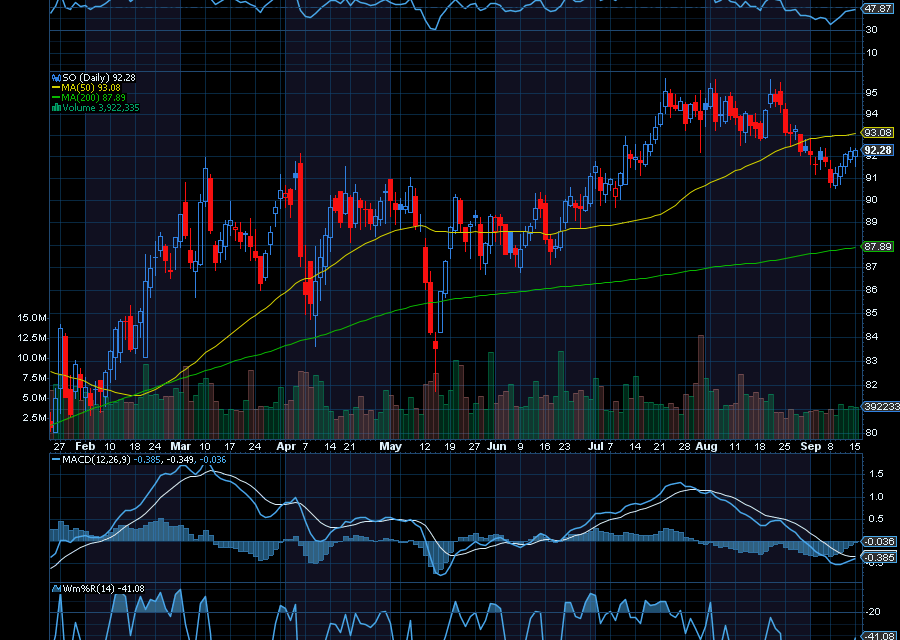Click the Feb date label on time axis

coord(85,447)
